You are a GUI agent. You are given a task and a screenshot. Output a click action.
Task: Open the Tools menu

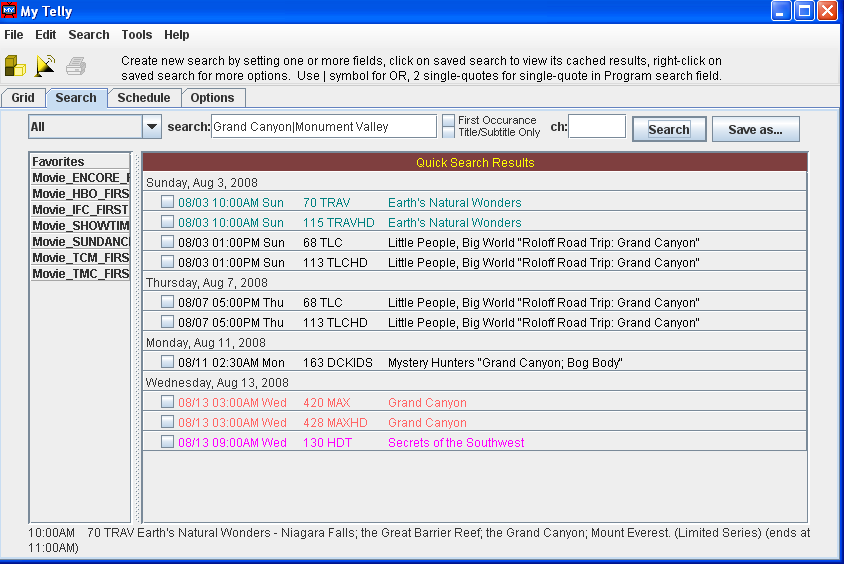pyautogui.click(x=137, y=35)
